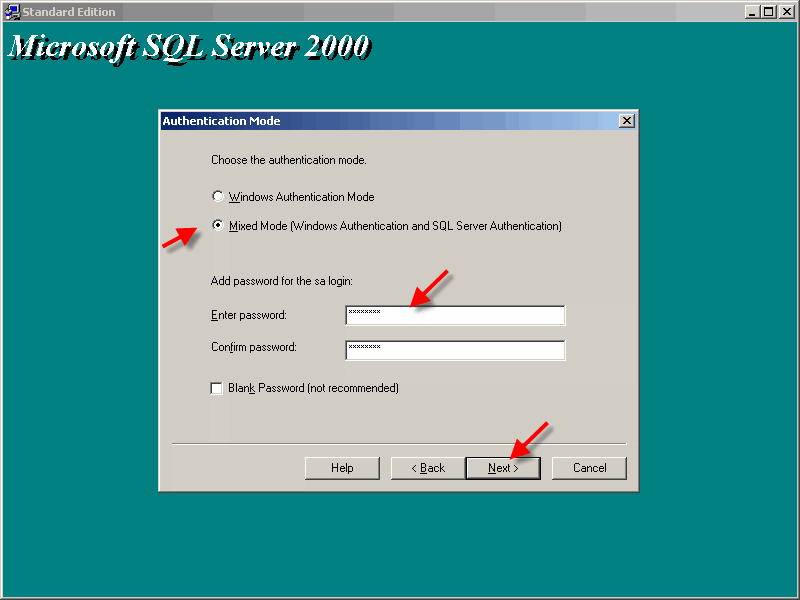
Task: Close the Standard Edition window
Action: click(786, 12)
